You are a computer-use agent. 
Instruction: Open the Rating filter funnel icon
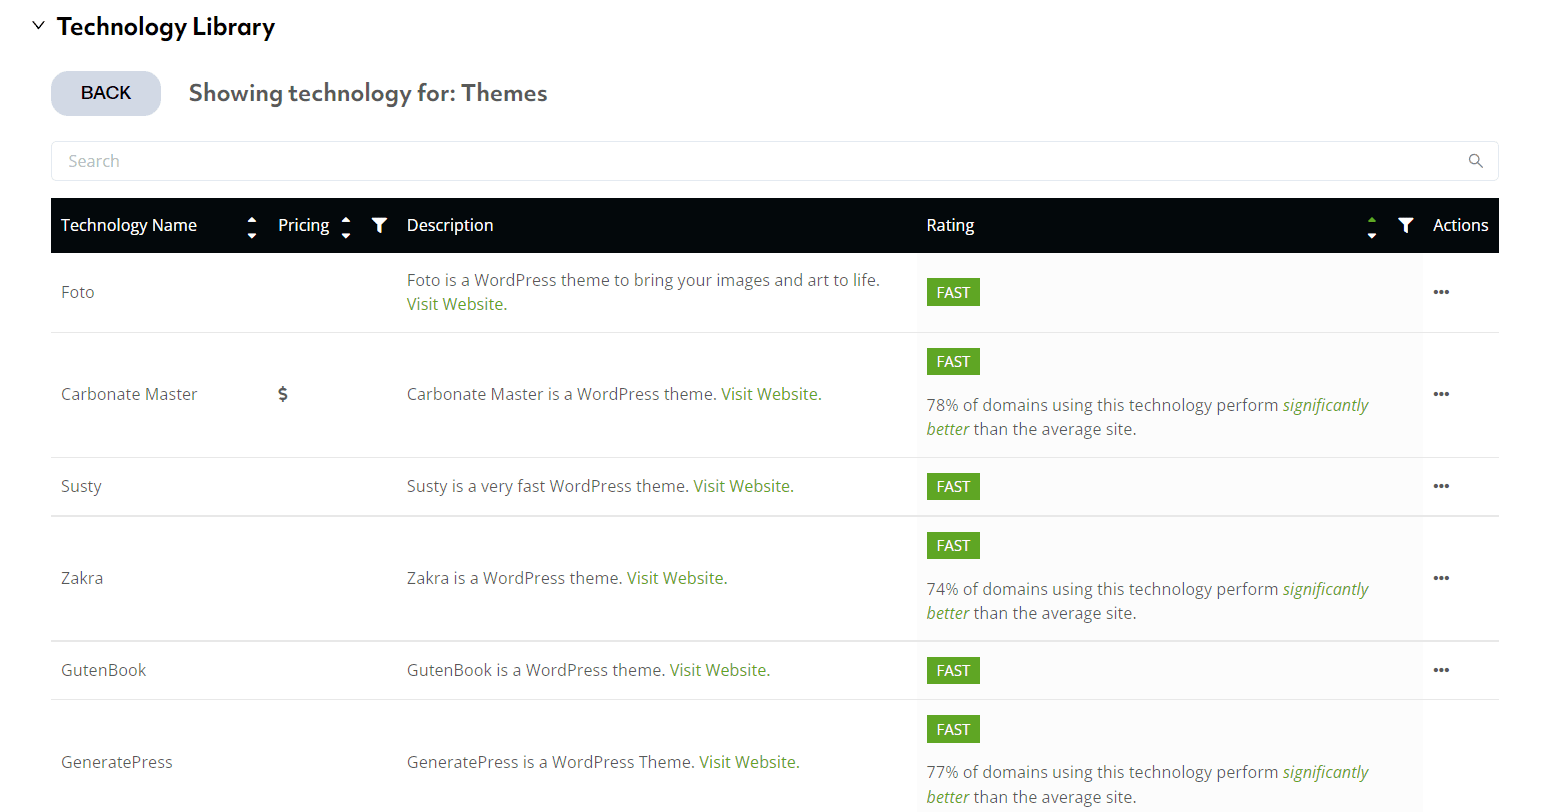coord(1406,225)
